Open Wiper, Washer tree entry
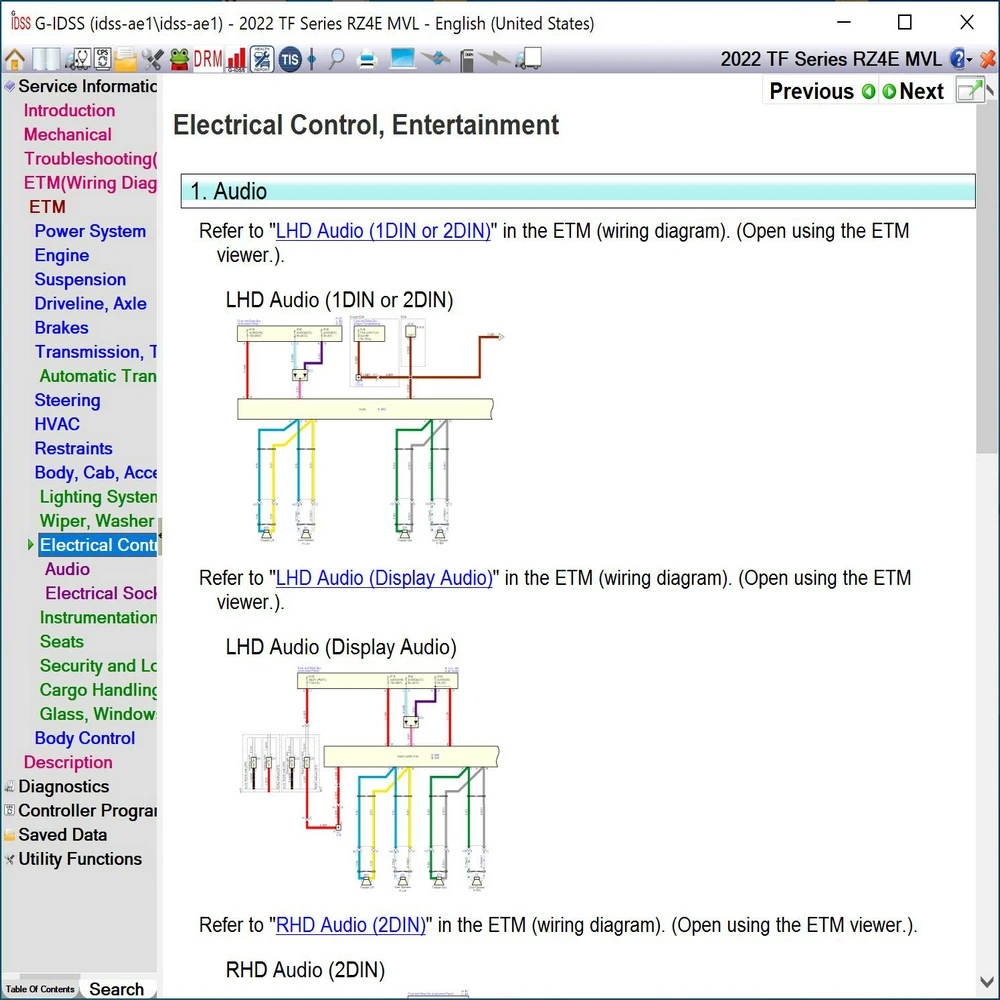 pyautogui.click(x=97, y=521)
